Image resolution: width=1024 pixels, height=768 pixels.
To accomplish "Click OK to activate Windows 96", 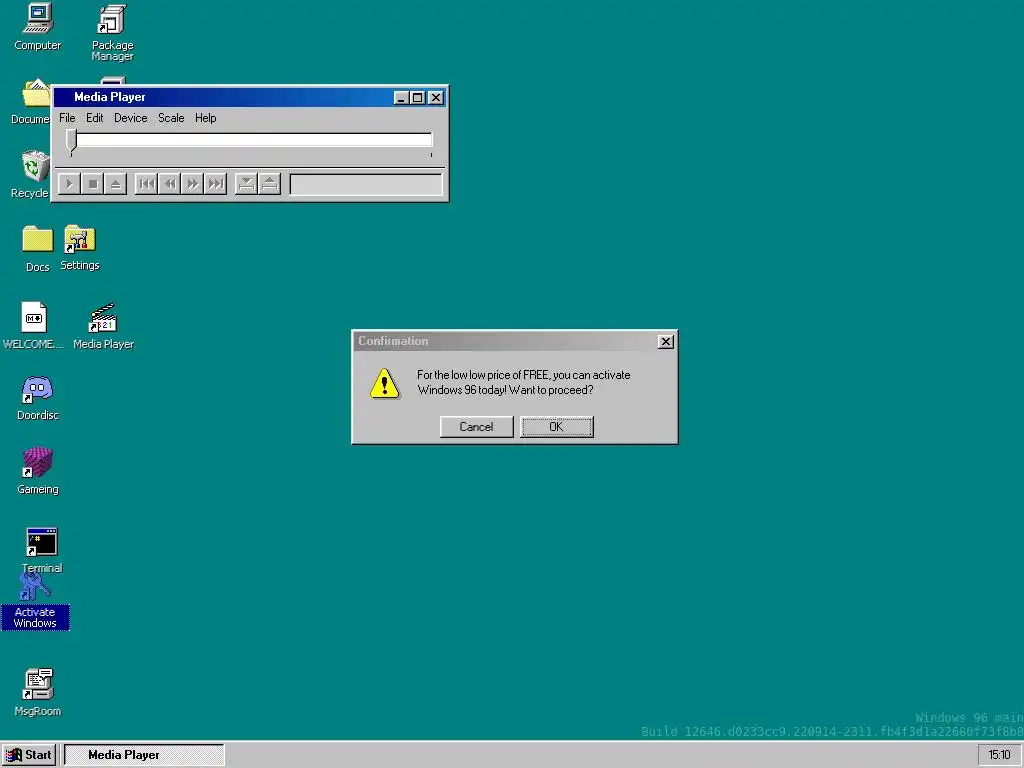I will 557,426.
